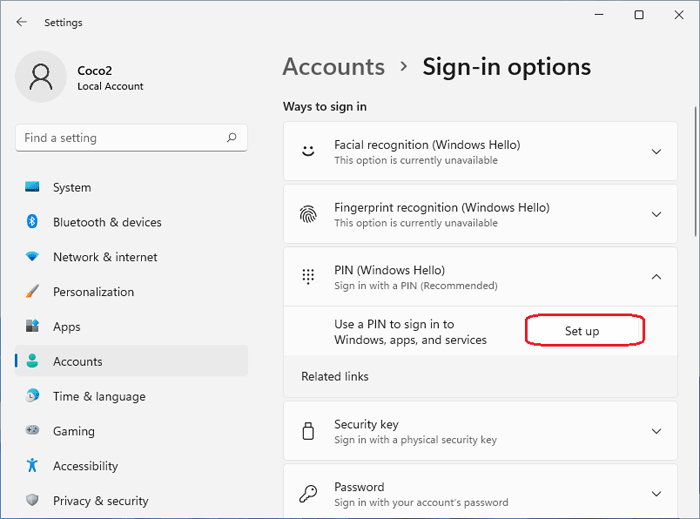Click the fingerprint icon
700x519 pixels.
point(308,214)
